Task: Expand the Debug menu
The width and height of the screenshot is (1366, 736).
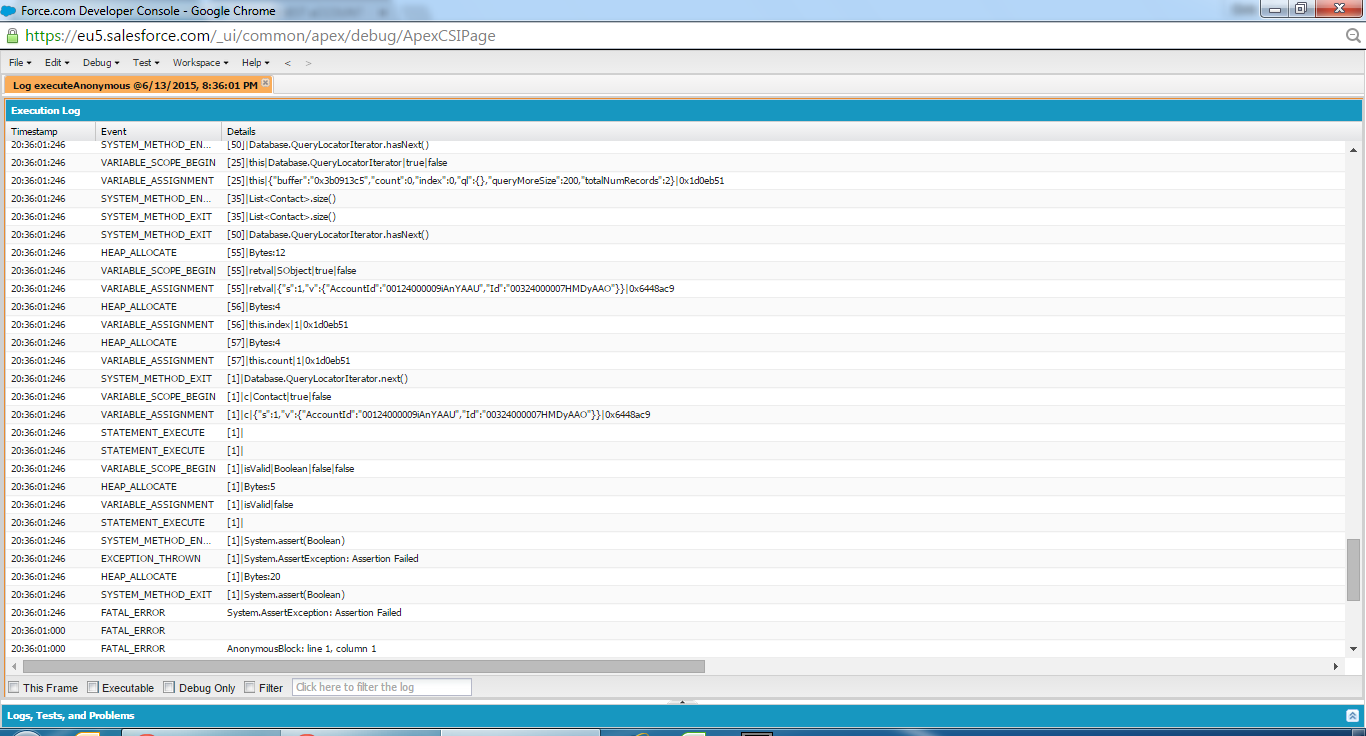Action: [101, 63]
